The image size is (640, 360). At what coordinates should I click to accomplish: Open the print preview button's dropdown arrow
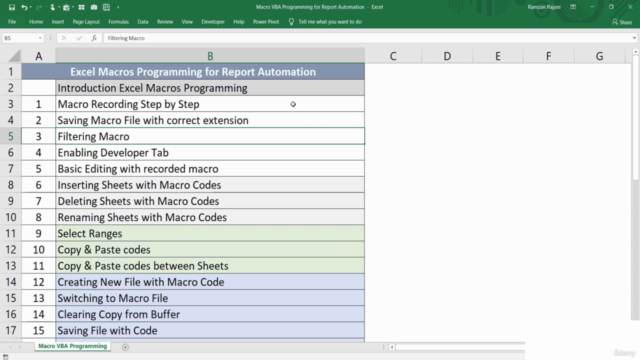[x=72, y=7]
